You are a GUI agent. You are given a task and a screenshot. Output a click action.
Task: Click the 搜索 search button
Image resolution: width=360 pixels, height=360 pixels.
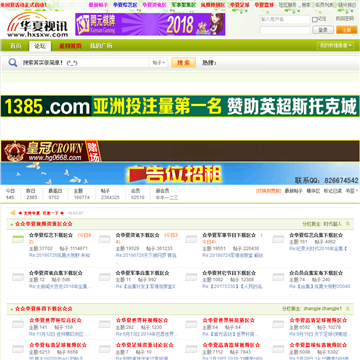[x=183, y=63]
